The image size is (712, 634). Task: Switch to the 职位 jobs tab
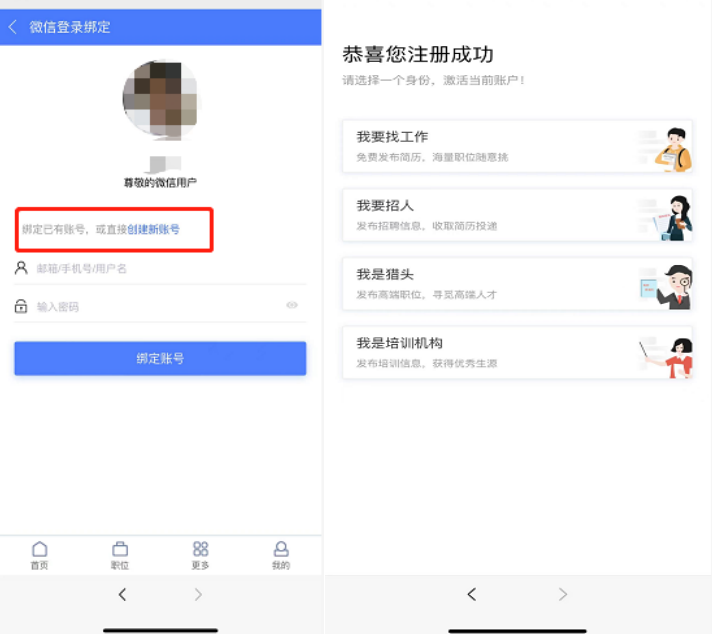120,555
